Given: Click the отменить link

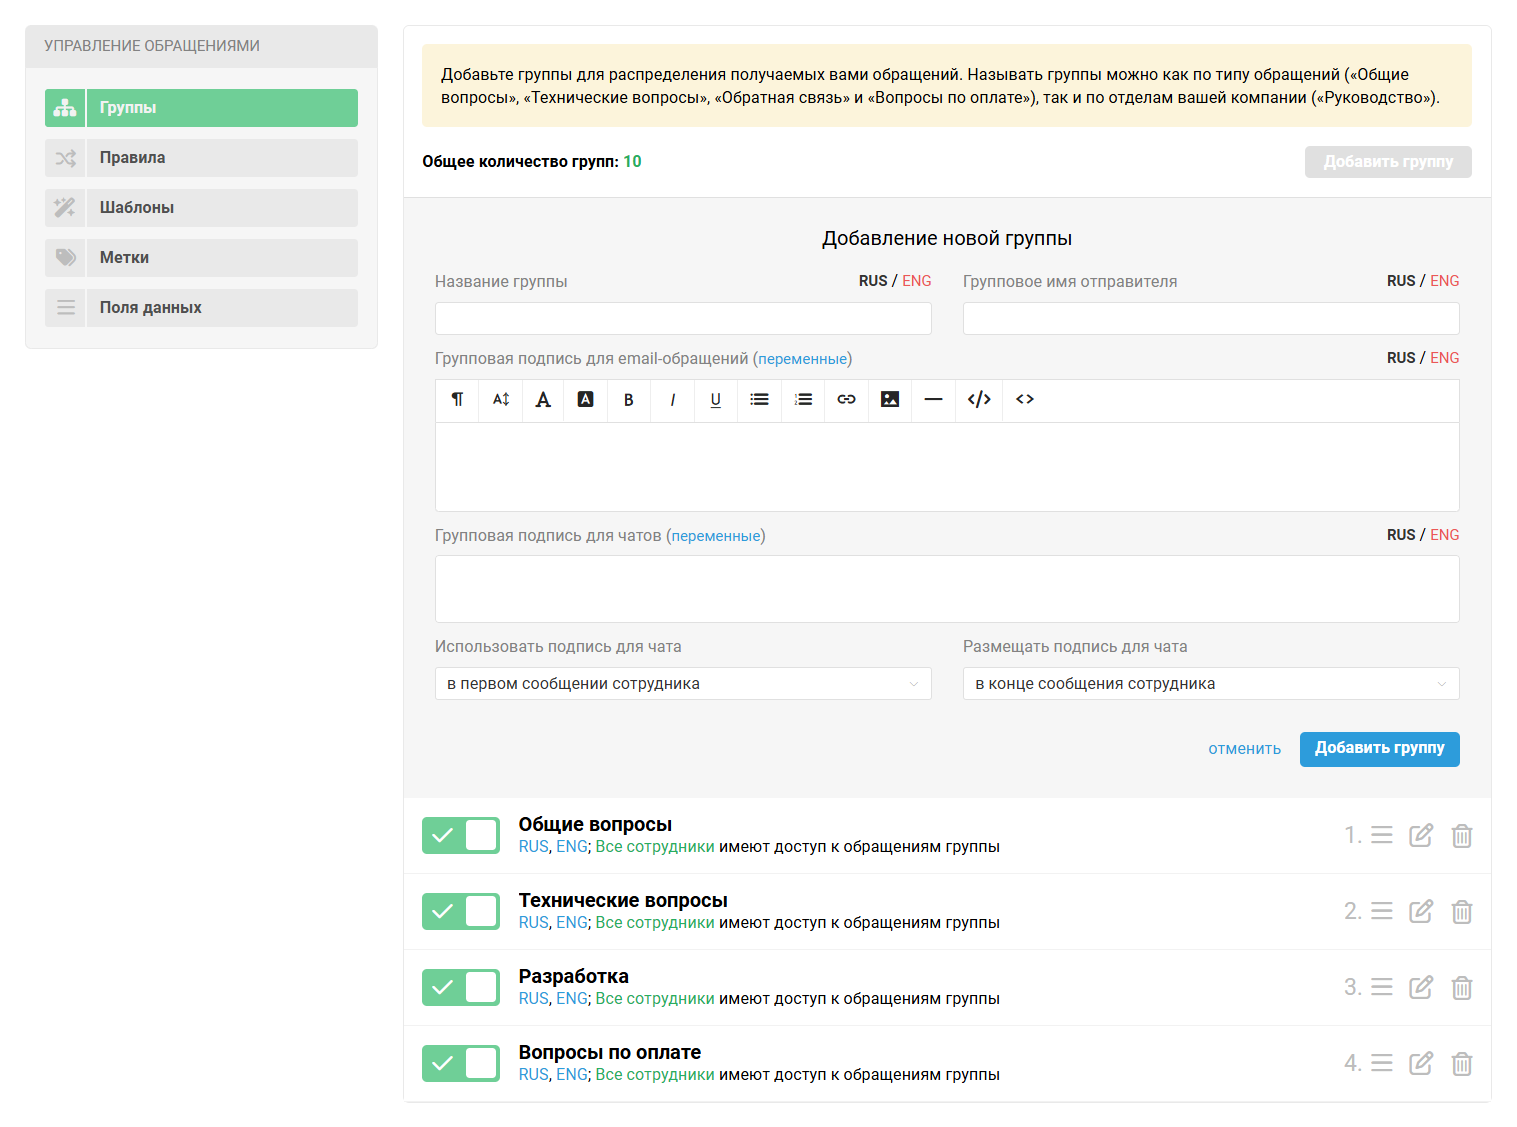Looking at the screenshot, I should pyautogui.click(x=1244, y=749).
